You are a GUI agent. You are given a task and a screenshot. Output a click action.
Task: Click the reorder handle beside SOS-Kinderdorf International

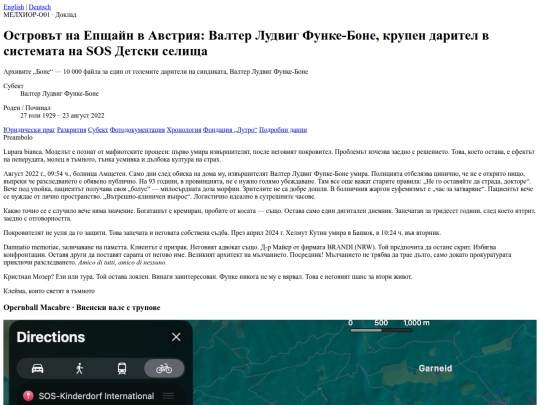click(x=168, y=396)
